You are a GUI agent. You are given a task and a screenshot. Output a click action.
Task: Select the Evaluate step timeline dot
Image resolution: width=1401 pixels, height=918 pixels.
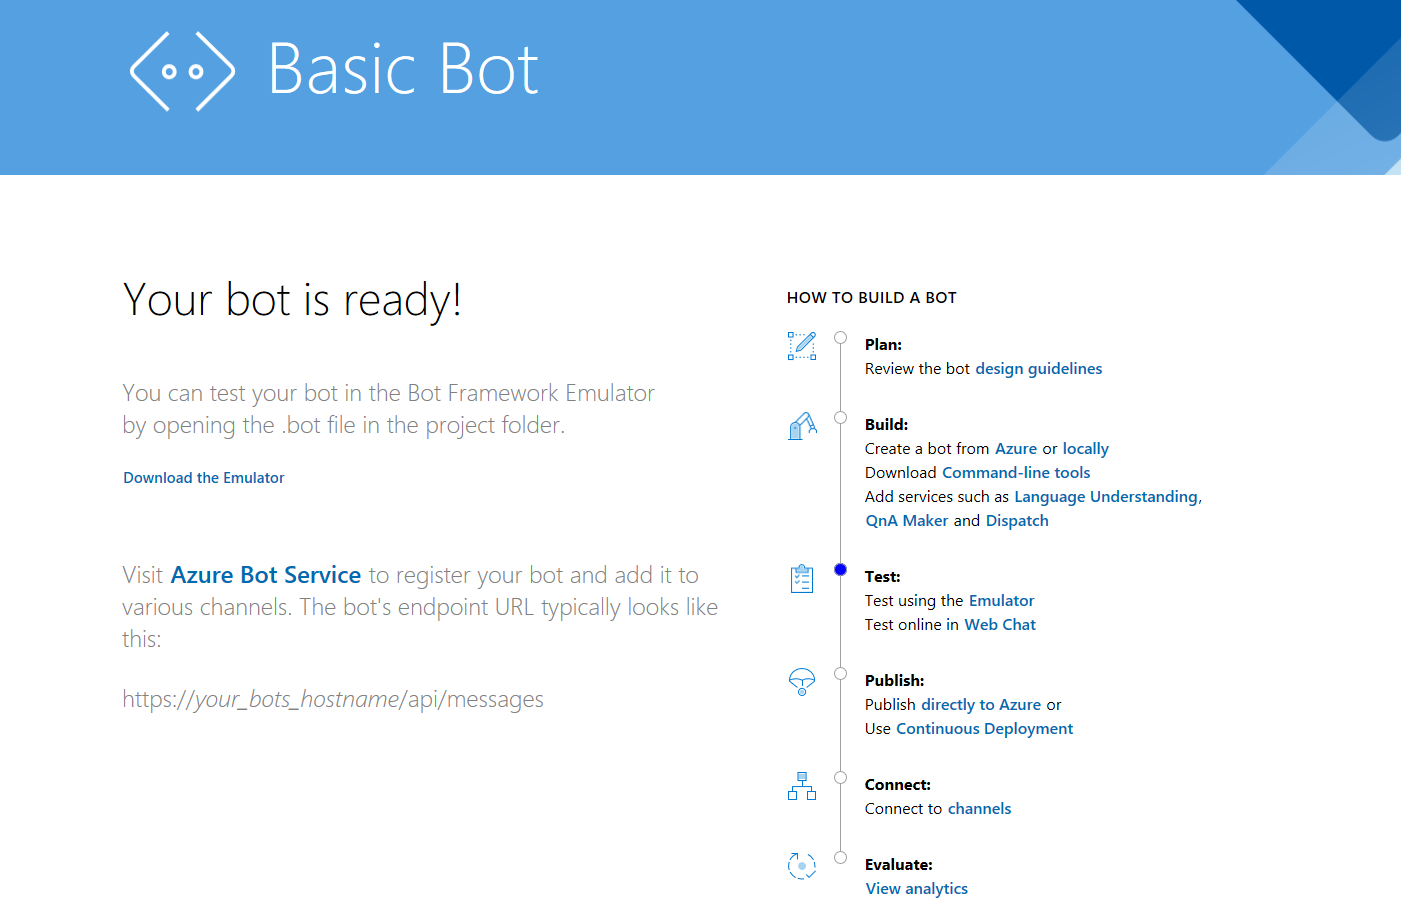841,858
